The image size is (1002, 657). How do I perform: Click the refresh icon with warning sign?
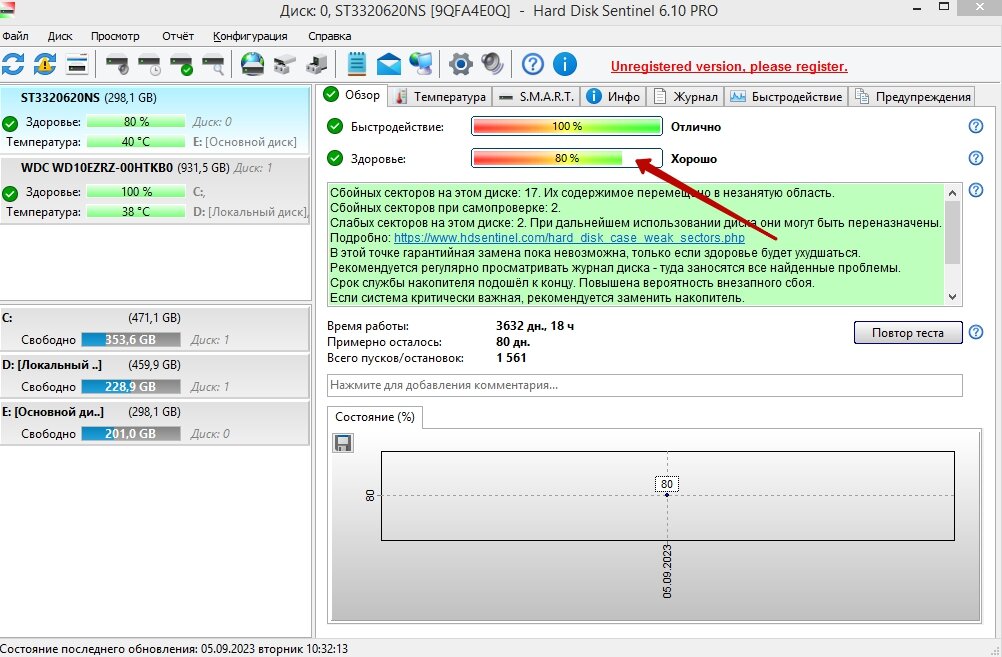(45, 65)
